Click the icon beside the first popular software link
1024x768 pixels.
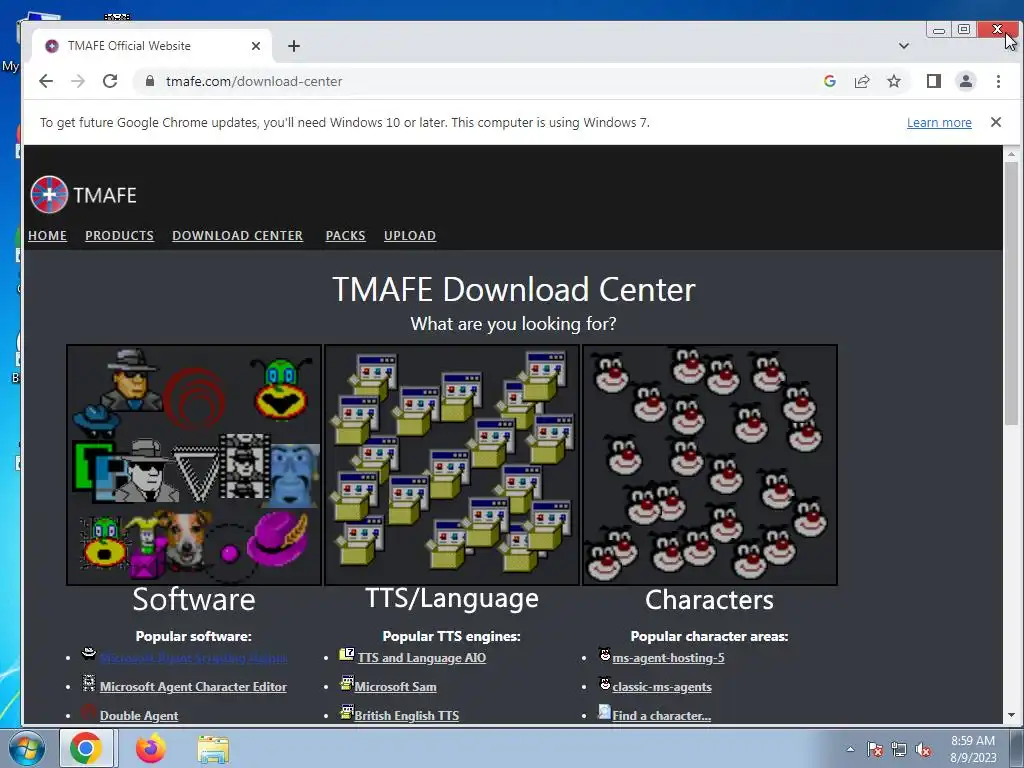pos(89,653)
